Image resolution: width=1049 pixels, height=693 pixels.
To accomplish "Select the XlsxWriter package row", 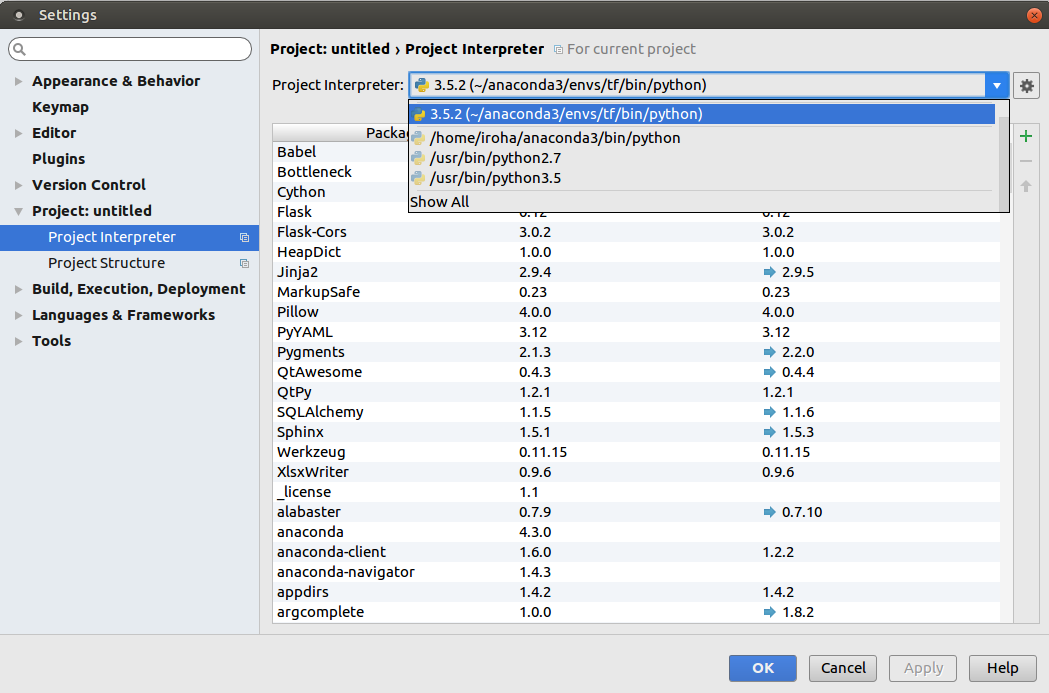I will pos(636,472).
